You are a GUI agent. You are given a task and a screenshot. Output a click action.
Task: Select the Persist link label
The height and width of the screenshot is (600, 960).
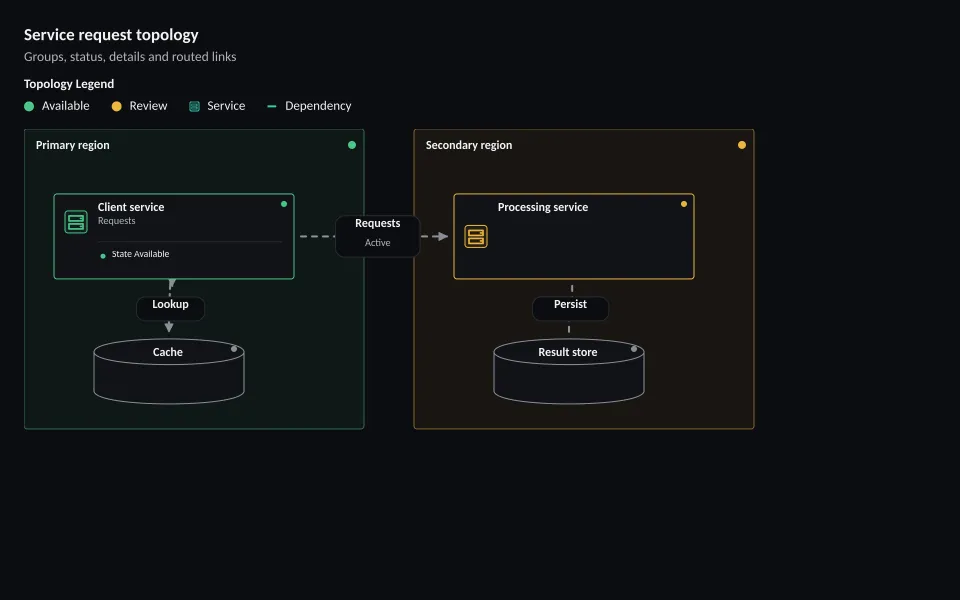570,308
